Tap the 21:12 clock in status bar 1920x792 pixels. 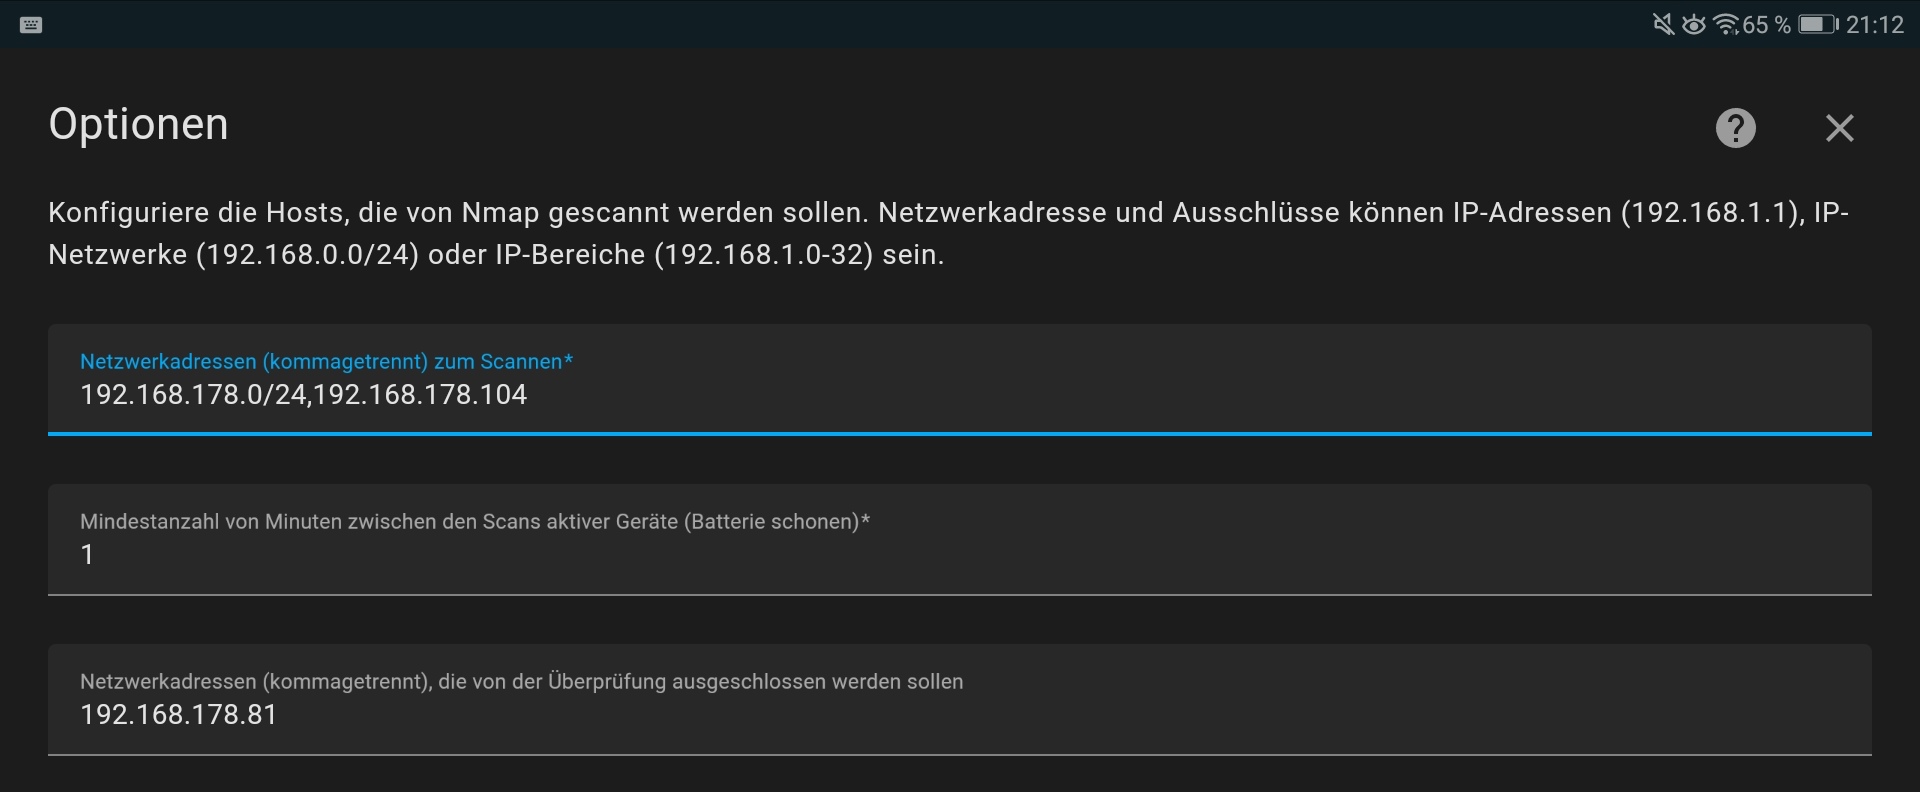(x=1875, y=24)
